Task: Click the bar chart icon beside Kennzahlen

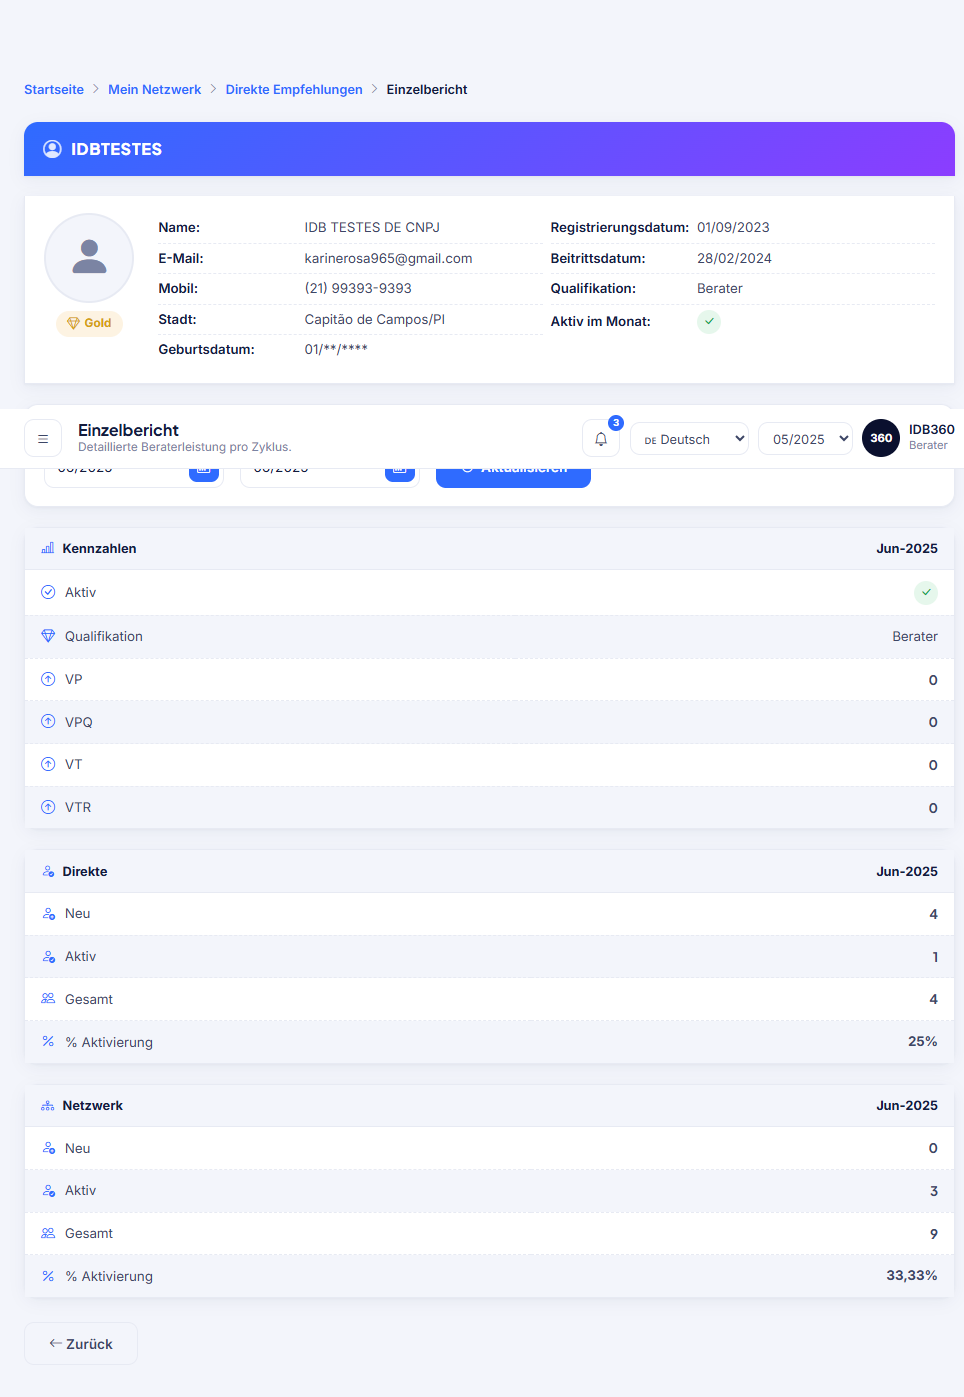Action: [x=48, y=548]
